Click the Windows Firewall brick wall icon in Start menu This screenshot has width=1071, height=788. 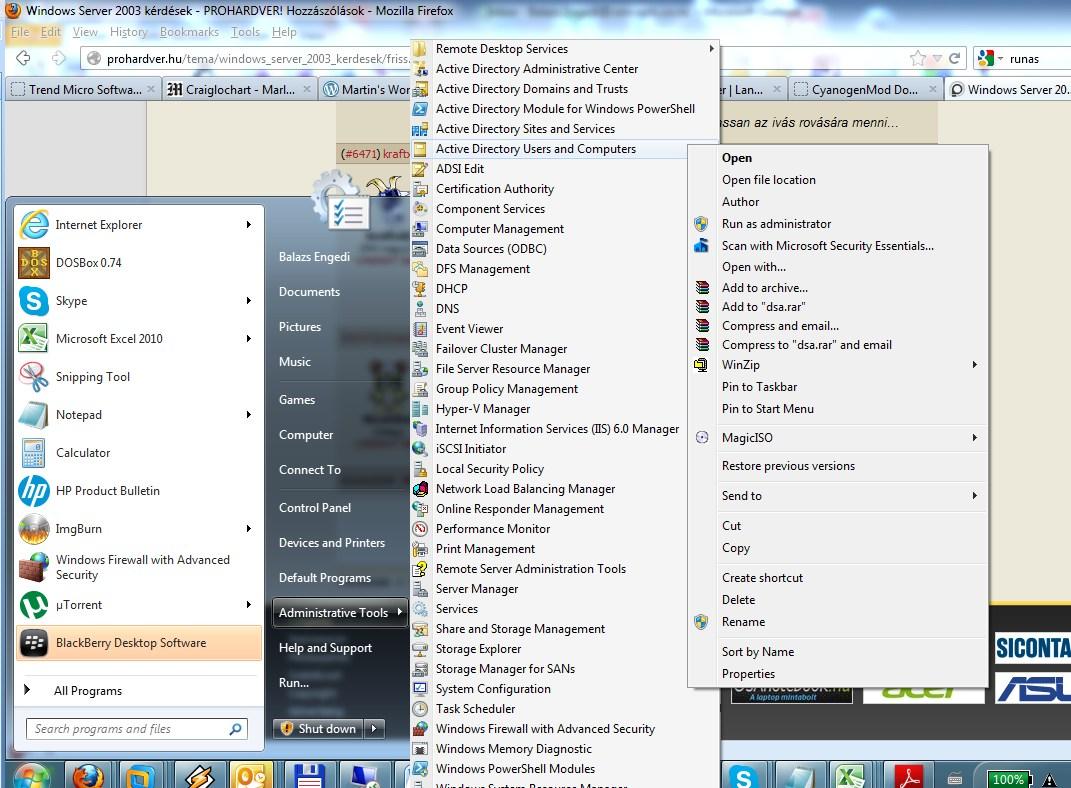tap(34, 567)
